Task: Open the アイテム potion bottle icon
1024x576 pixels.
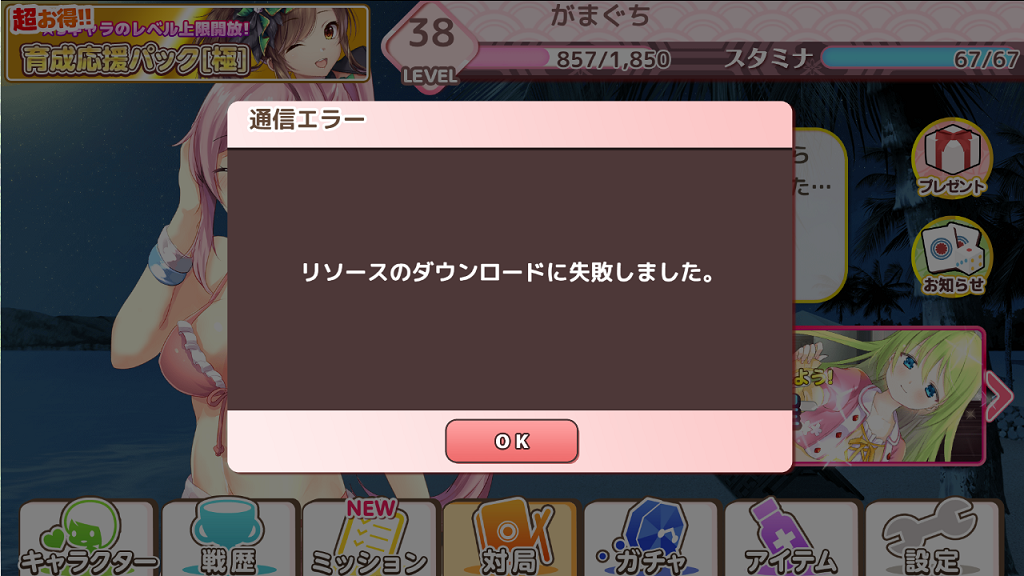Action: (792, 537)
